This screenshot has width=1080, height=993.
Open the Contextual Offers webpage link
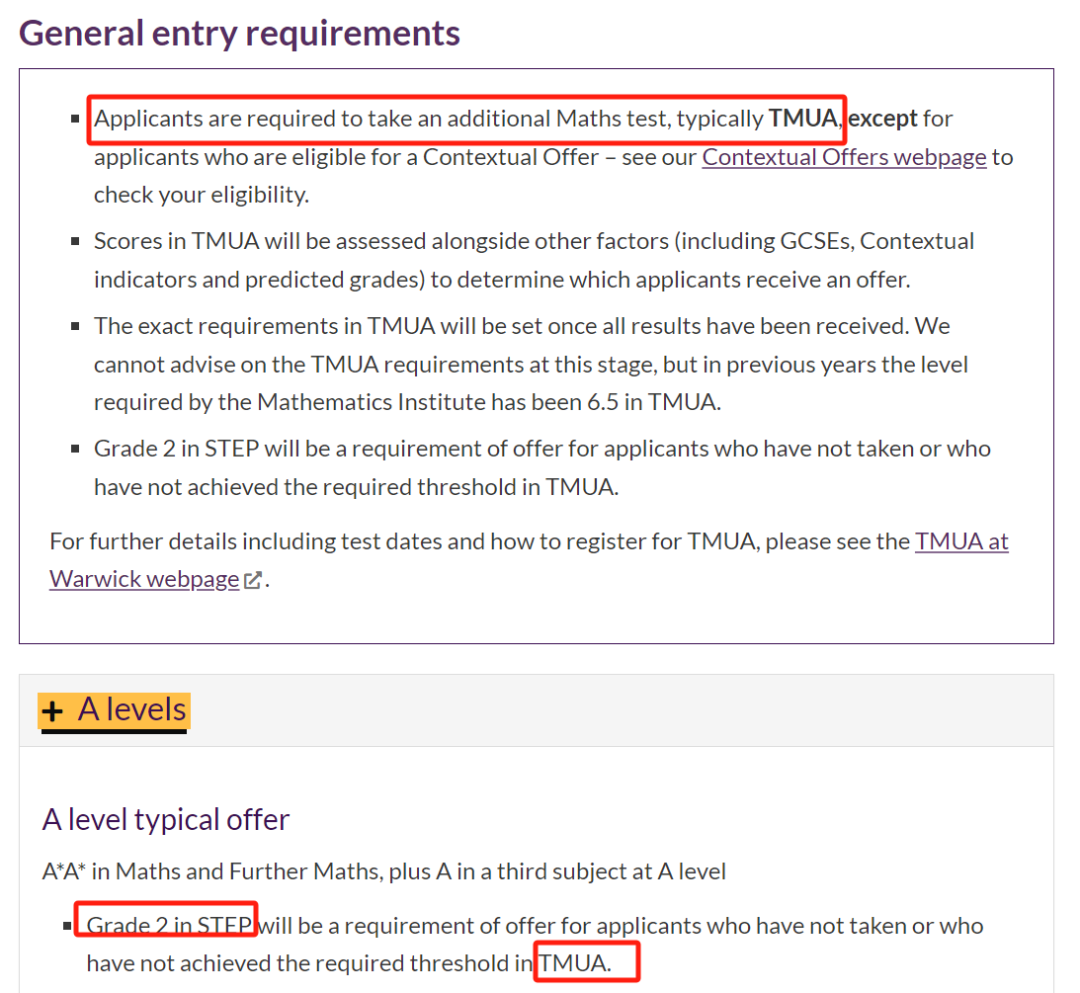click(844, 158)
